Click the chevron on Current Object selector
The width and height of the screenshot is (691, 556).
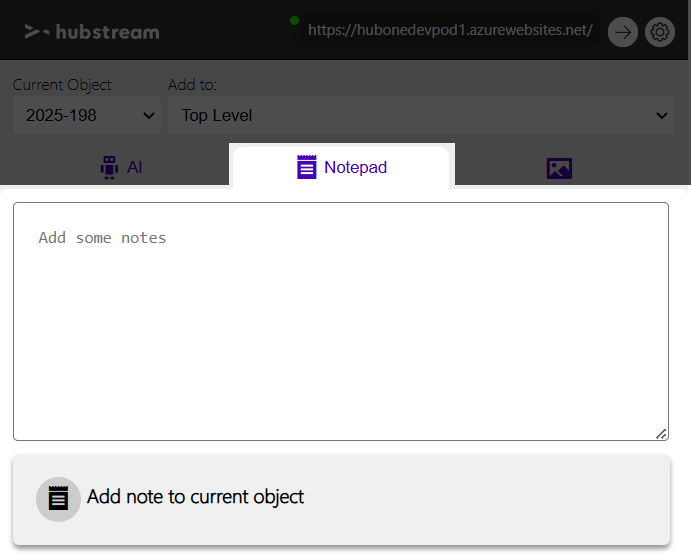pyautogui.click(x=149, y=116)
